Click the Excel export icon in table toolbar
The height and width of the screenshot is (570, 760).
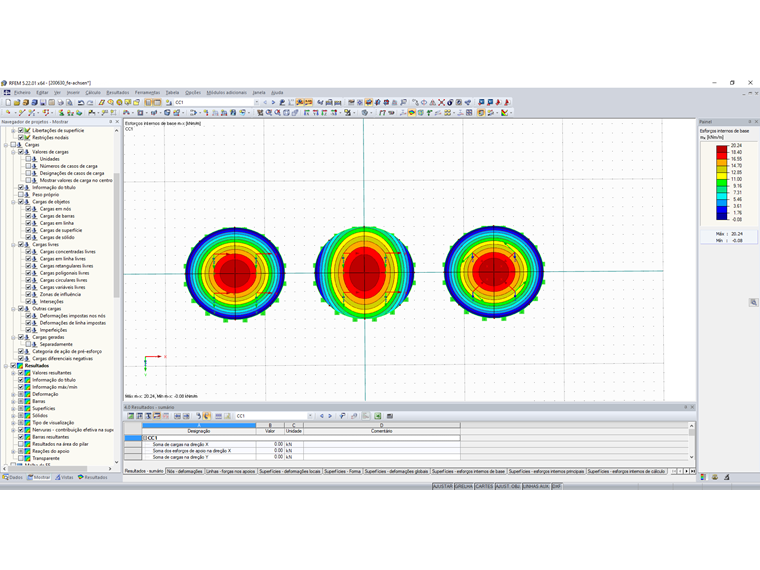click(378, 416)
